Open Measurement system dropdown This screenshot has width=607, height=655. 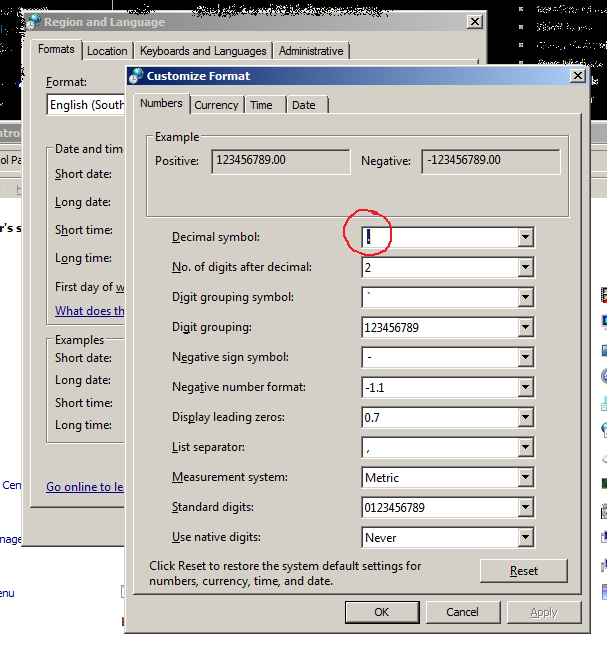525,478
